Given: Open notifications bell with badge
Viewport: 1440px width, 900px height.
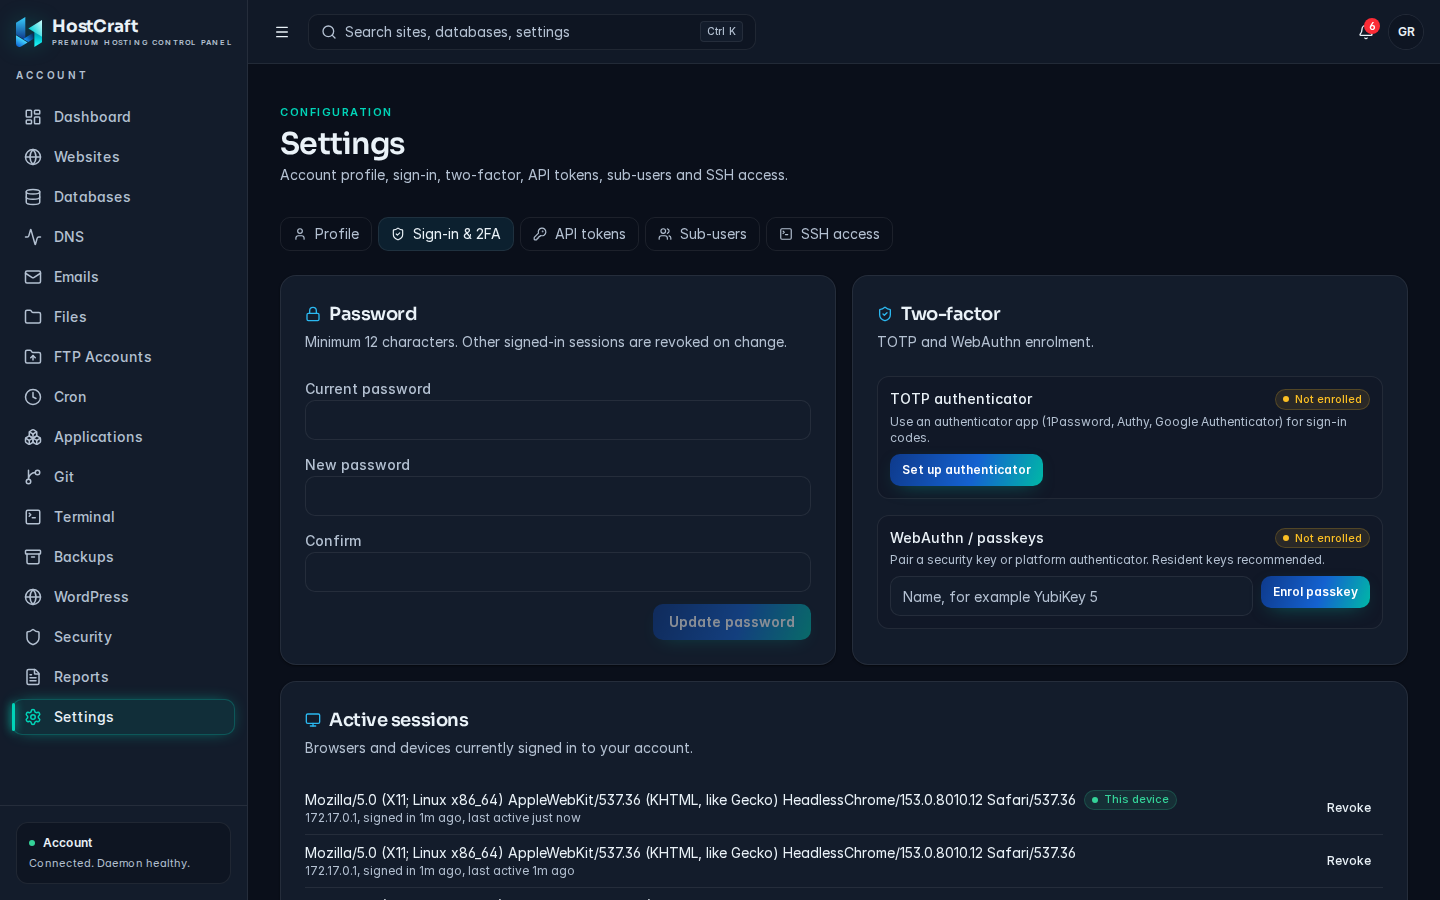Looking at the screenshot, I should coord(1366,32).
